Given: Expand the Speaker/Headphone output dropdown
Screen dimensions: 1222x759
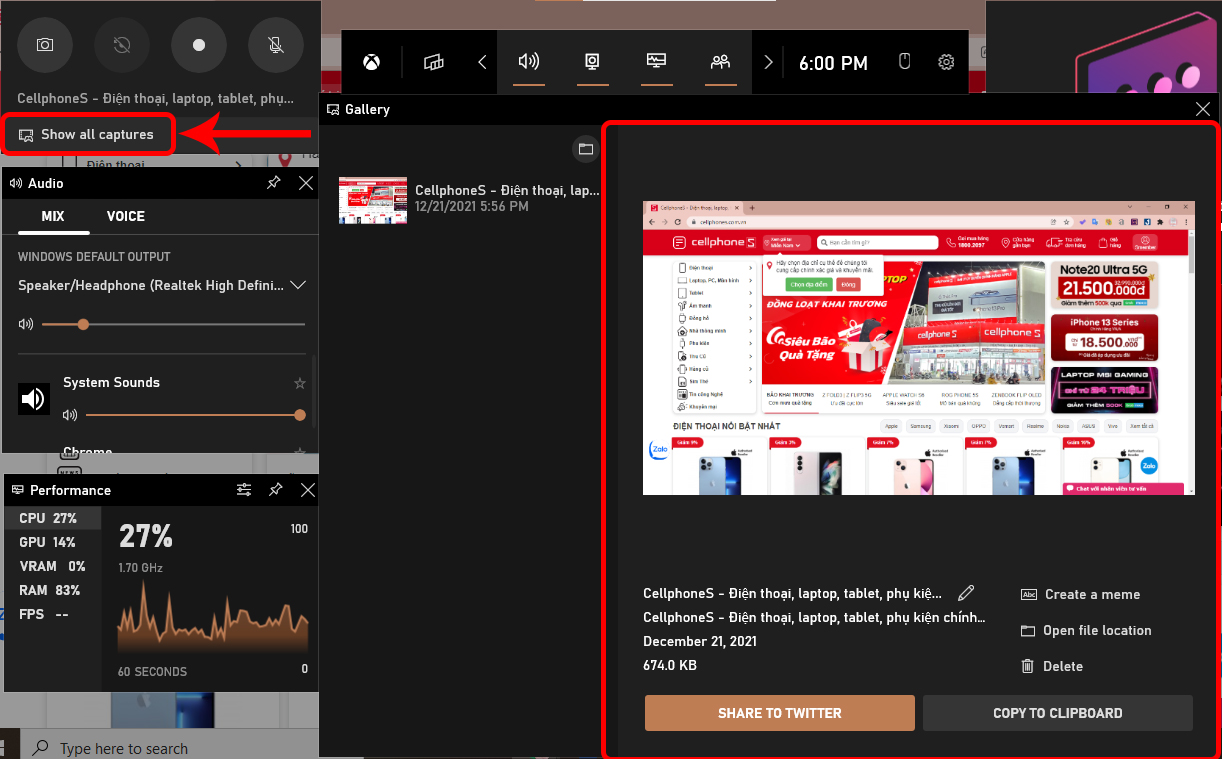Looking at the screenshot, I should pos(297,285).
